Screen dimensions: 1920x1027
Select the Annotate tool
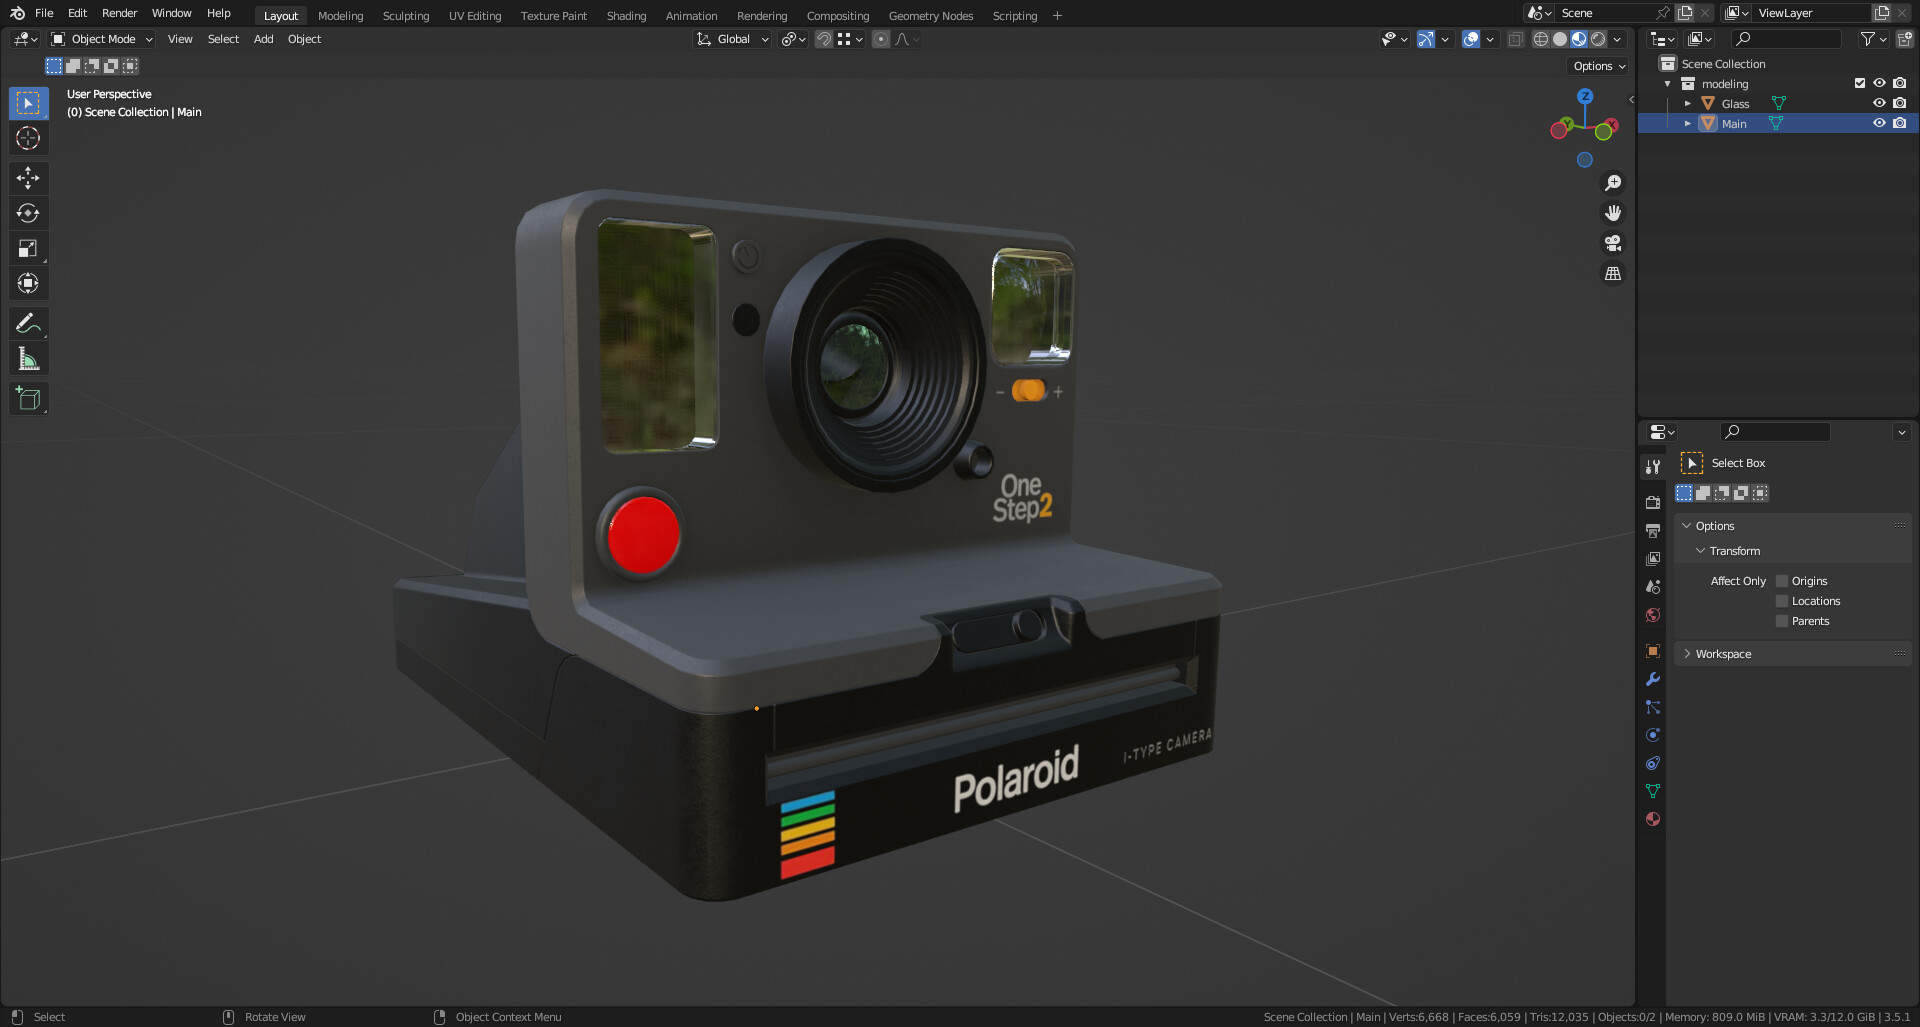pyautogui.click(x=28, y=322)
